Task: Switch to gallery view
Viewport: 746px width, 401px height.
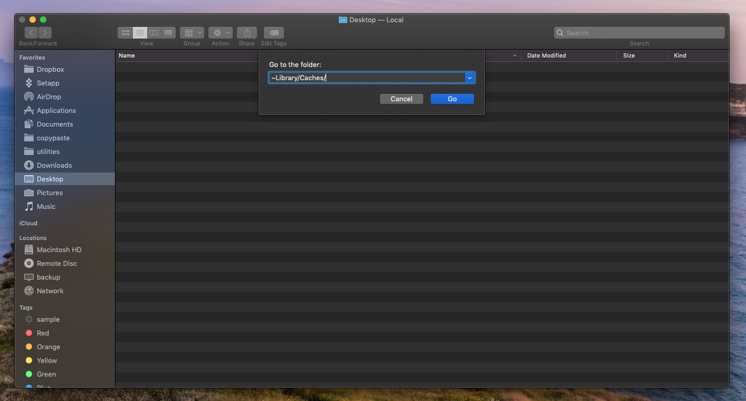Action: point(168,33)
